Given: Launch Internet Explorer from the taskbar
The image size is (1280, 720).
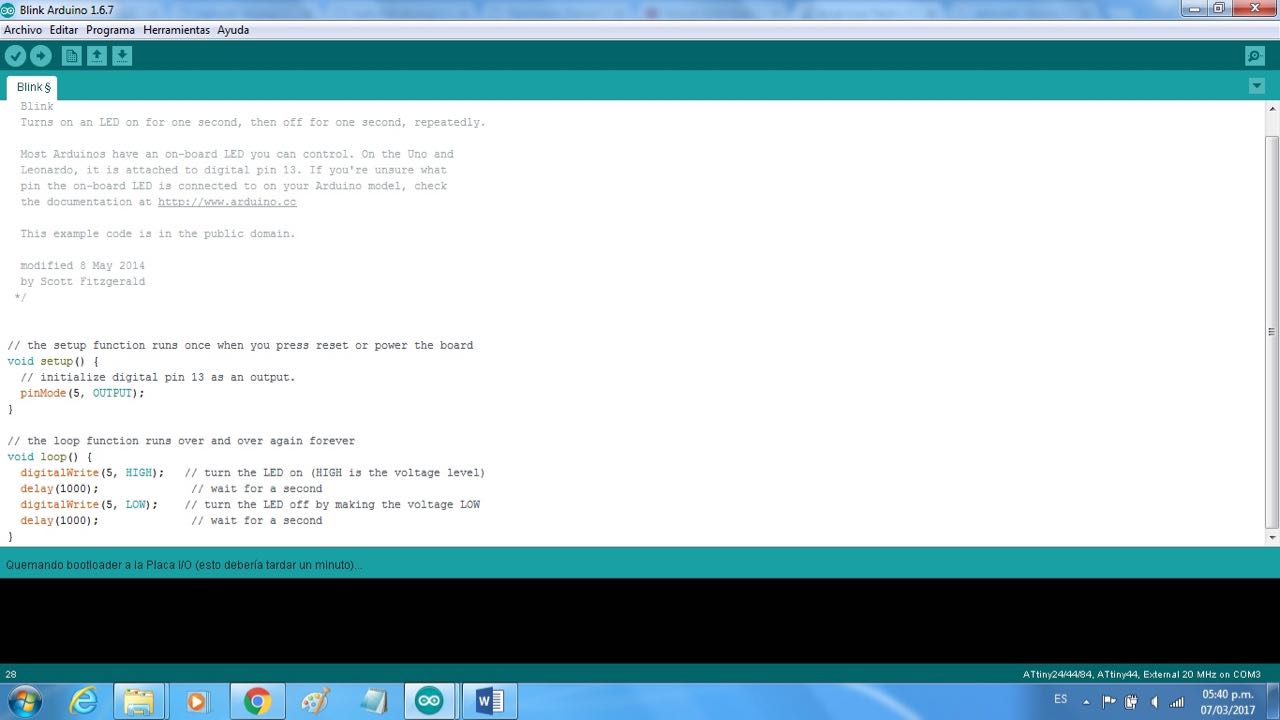Looking at the screenshot, I should [x=83, y=702].
